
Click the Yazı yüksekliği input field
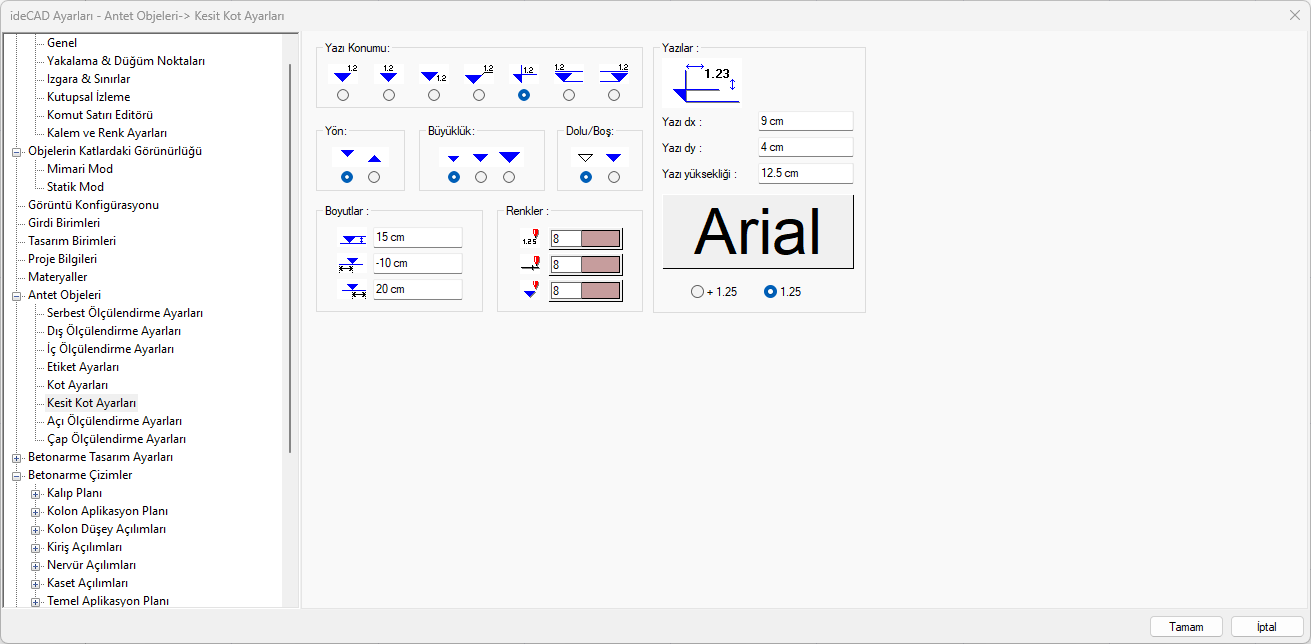pos(805,173)
